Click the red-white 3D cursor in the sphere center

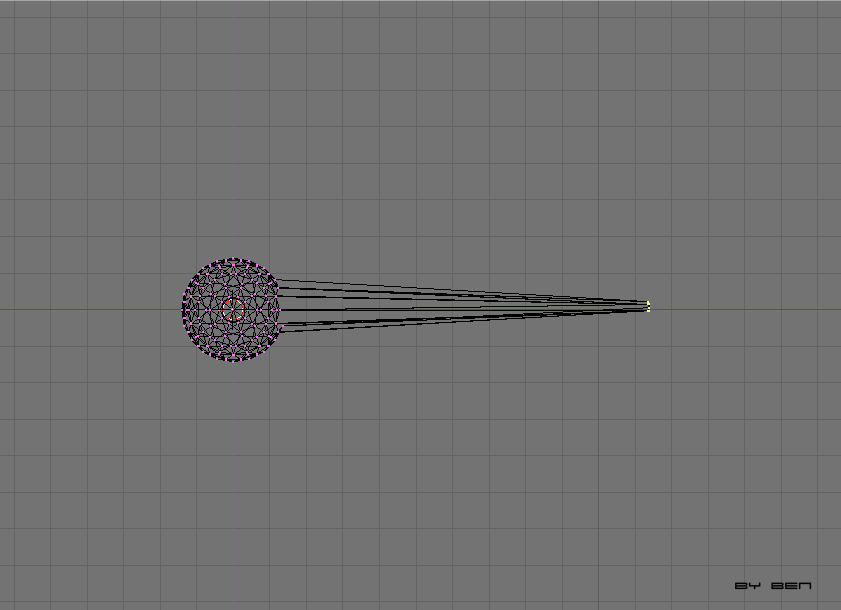(233, 310)
